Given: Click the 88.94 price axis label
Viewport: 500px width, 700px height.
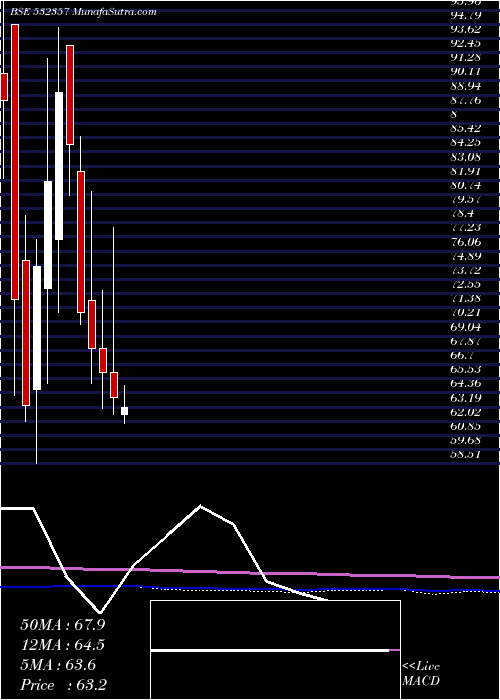Looking at the screenshot, I should pyautogui.click(x=465, y=86).
